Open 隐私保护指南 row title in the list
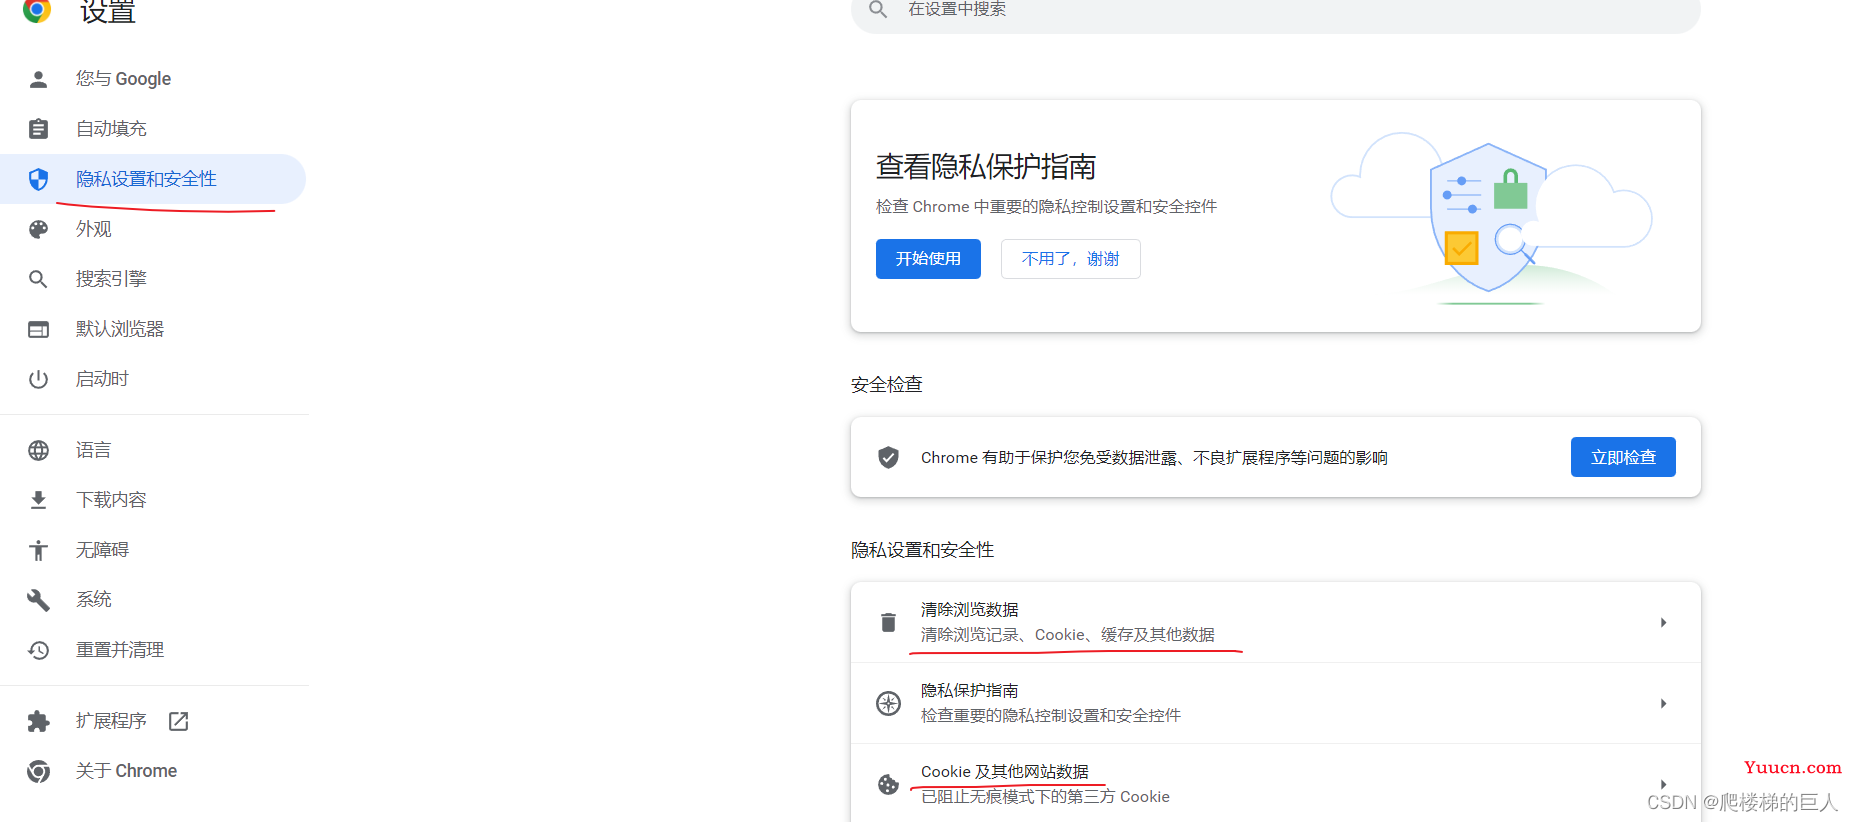The image size is (1854, 822). click(970, 690)
